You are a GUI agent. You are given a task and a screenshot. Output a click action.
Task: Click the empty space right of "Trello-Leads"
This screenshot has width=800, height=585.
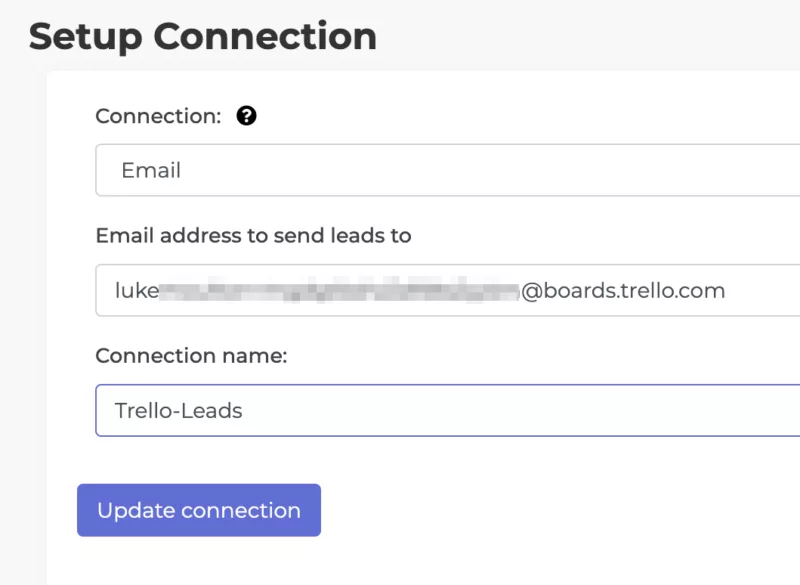[x=520, y=410]
